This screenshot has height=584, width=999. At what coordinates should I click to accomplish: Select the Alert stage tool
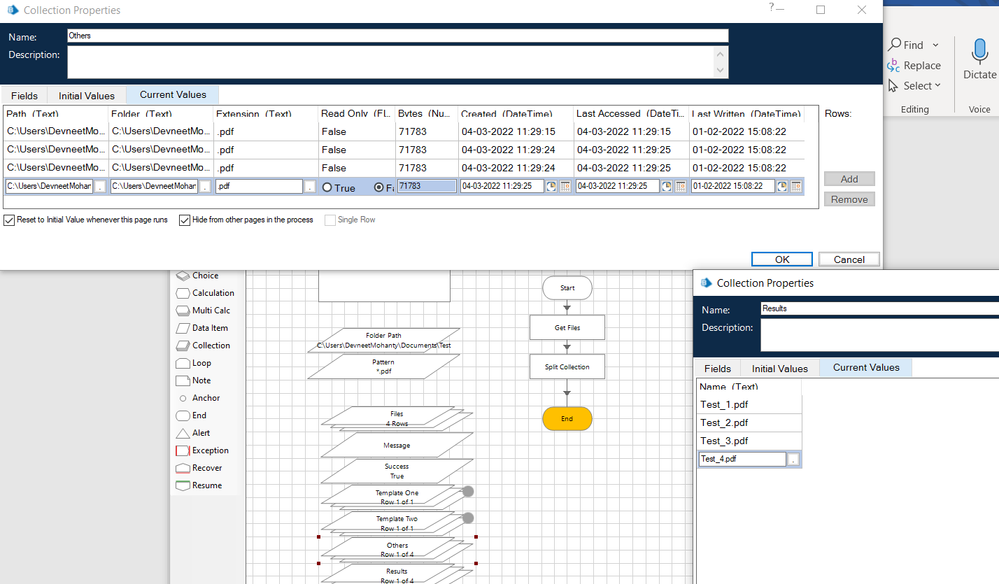pos(183,433)
